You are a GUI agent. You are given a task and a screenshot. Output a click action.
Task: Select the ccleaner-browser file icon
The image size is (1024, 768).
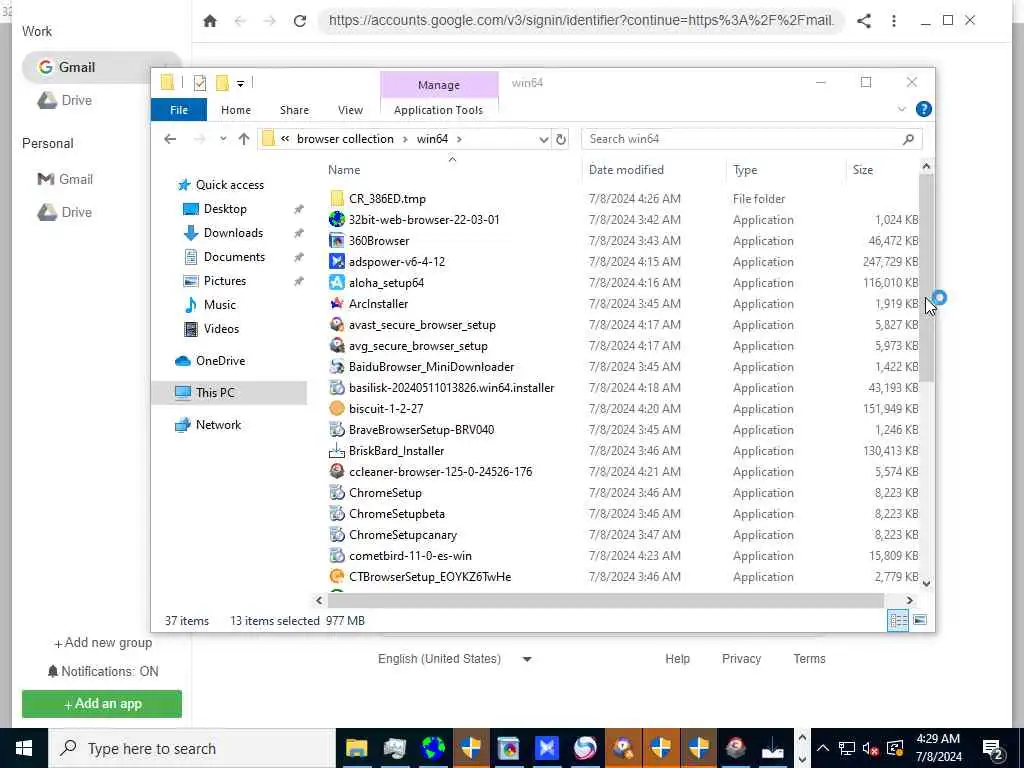point(337,472)
